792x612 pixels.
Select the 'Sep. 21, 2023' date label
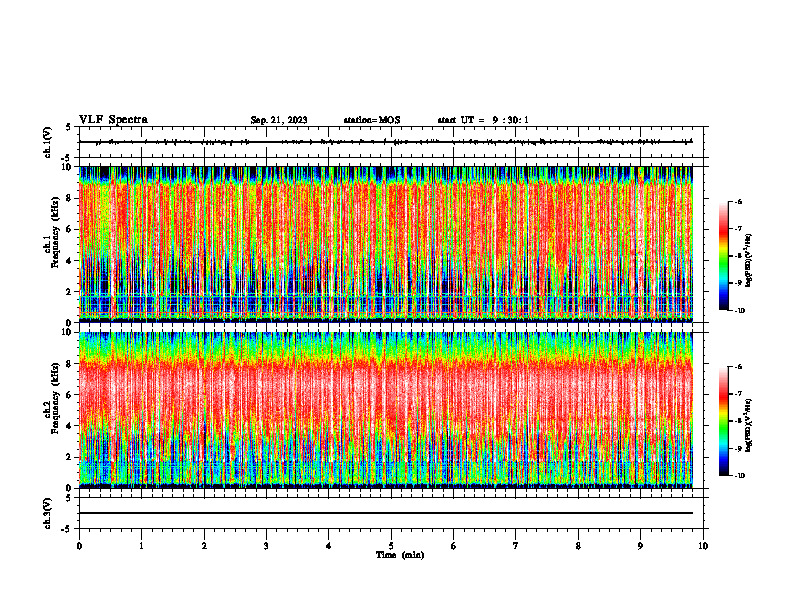[279, 120]
